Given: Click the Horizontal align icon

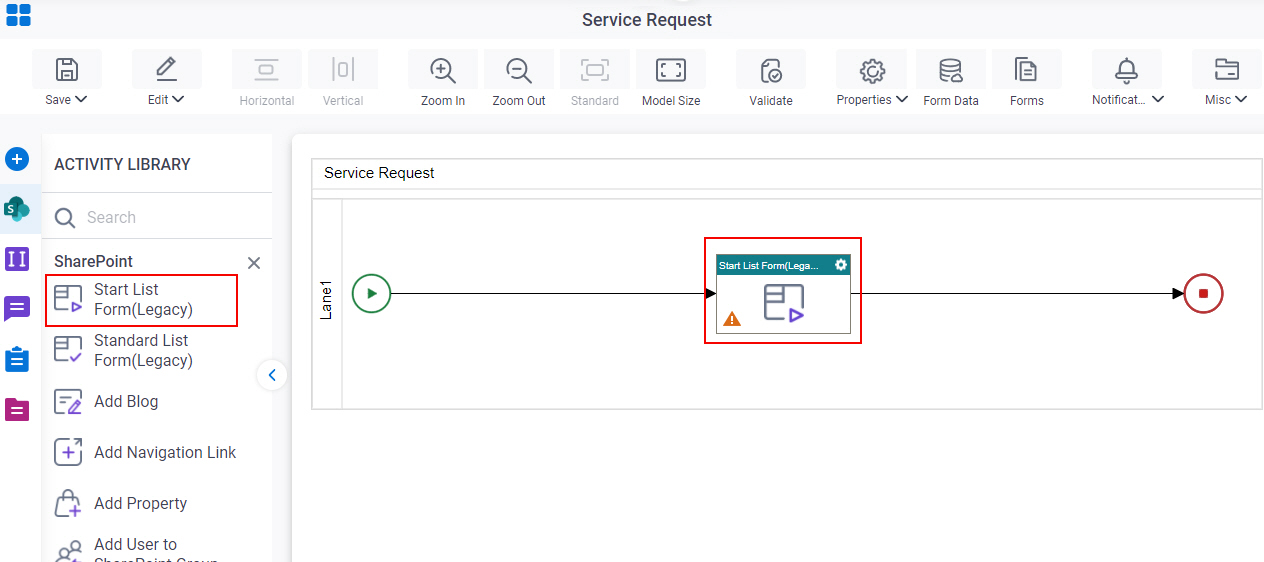Looking at the screenshot, I should [266, 70].
